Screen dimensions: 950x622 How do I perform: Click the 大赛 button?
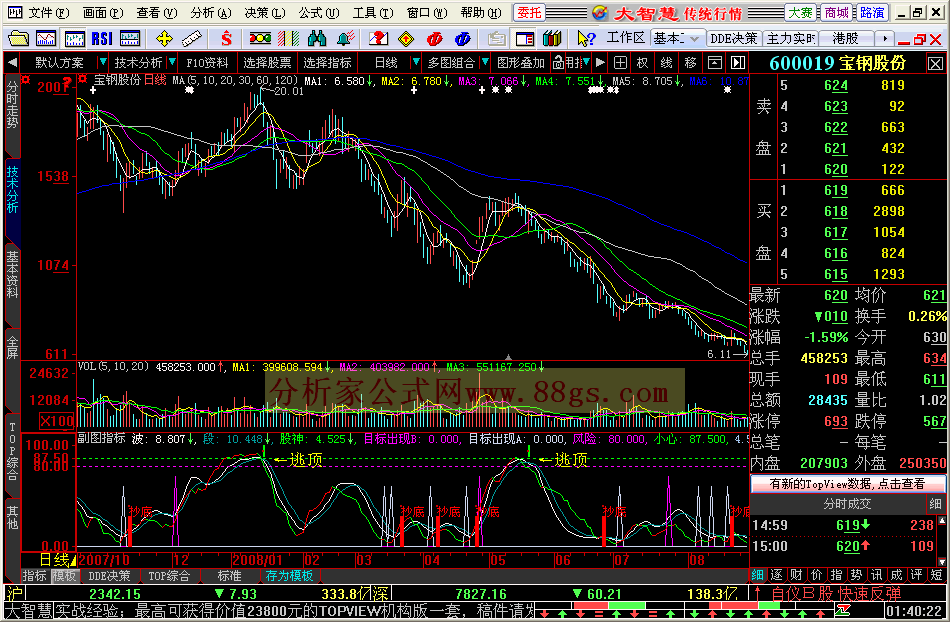click(x=800, y=12)
